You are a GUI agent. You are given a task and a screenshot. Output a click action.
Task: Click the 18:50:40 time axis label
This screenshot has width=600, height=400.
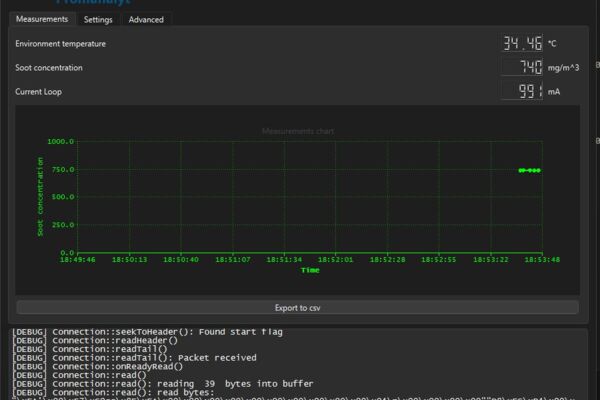coord(181,260)
